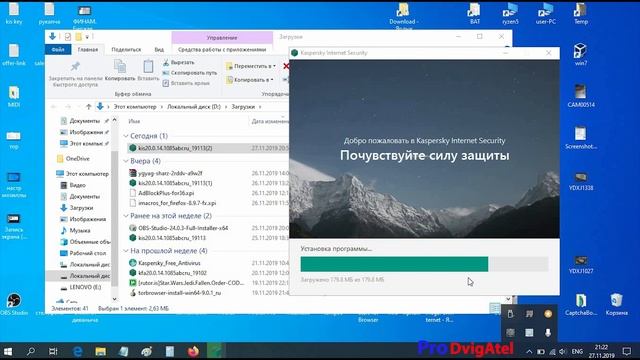
Task: Open the CaptchaBo... desktop icon
Action: coord(581,304)
